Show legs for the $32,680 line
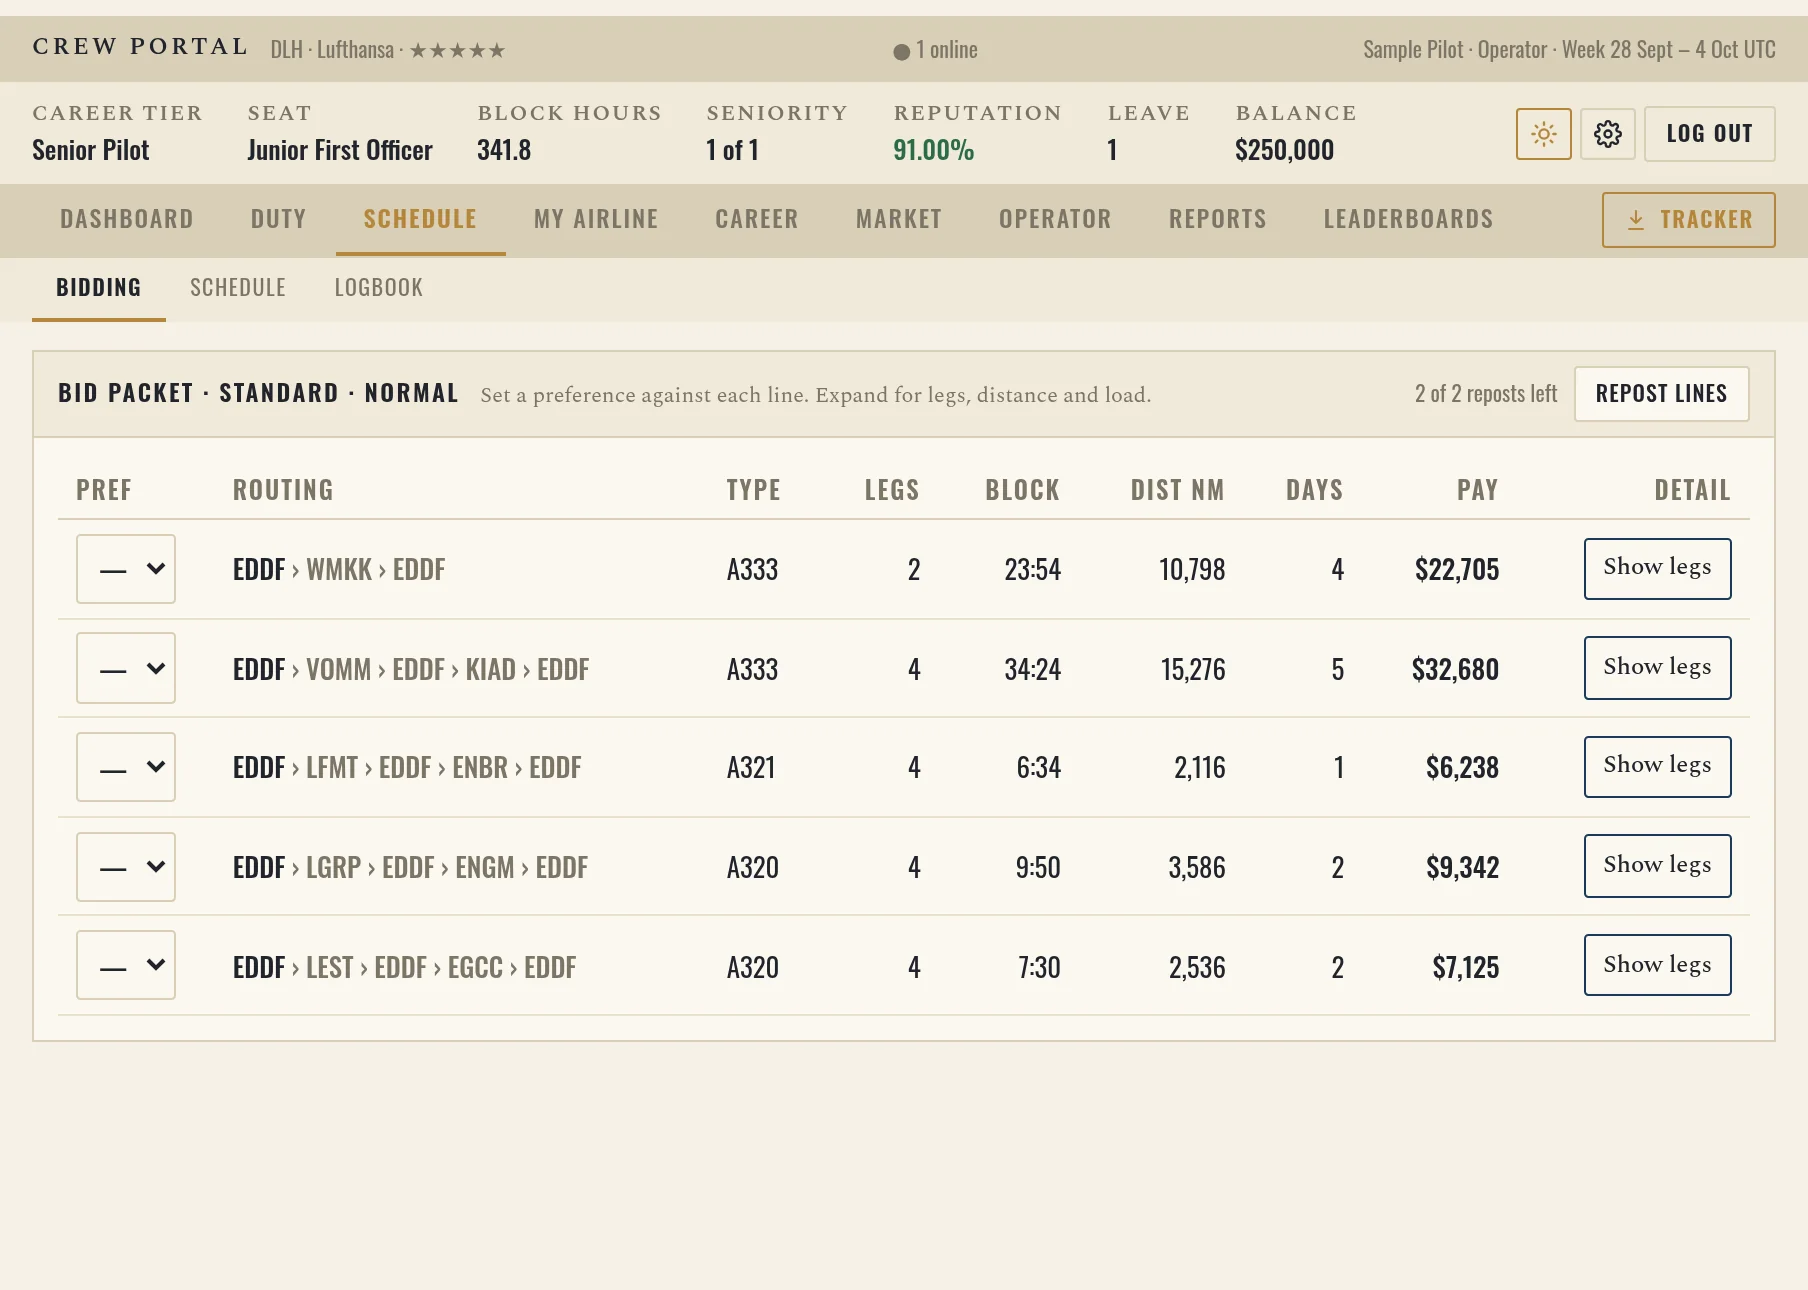Screen dimensions: 1808x1290 1657,668
